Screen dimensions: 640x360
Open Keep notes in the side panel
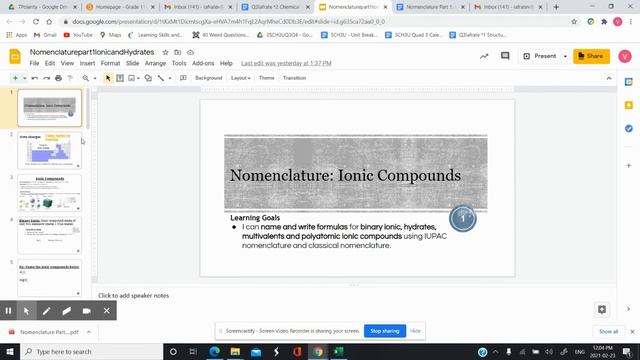[629, 105]
